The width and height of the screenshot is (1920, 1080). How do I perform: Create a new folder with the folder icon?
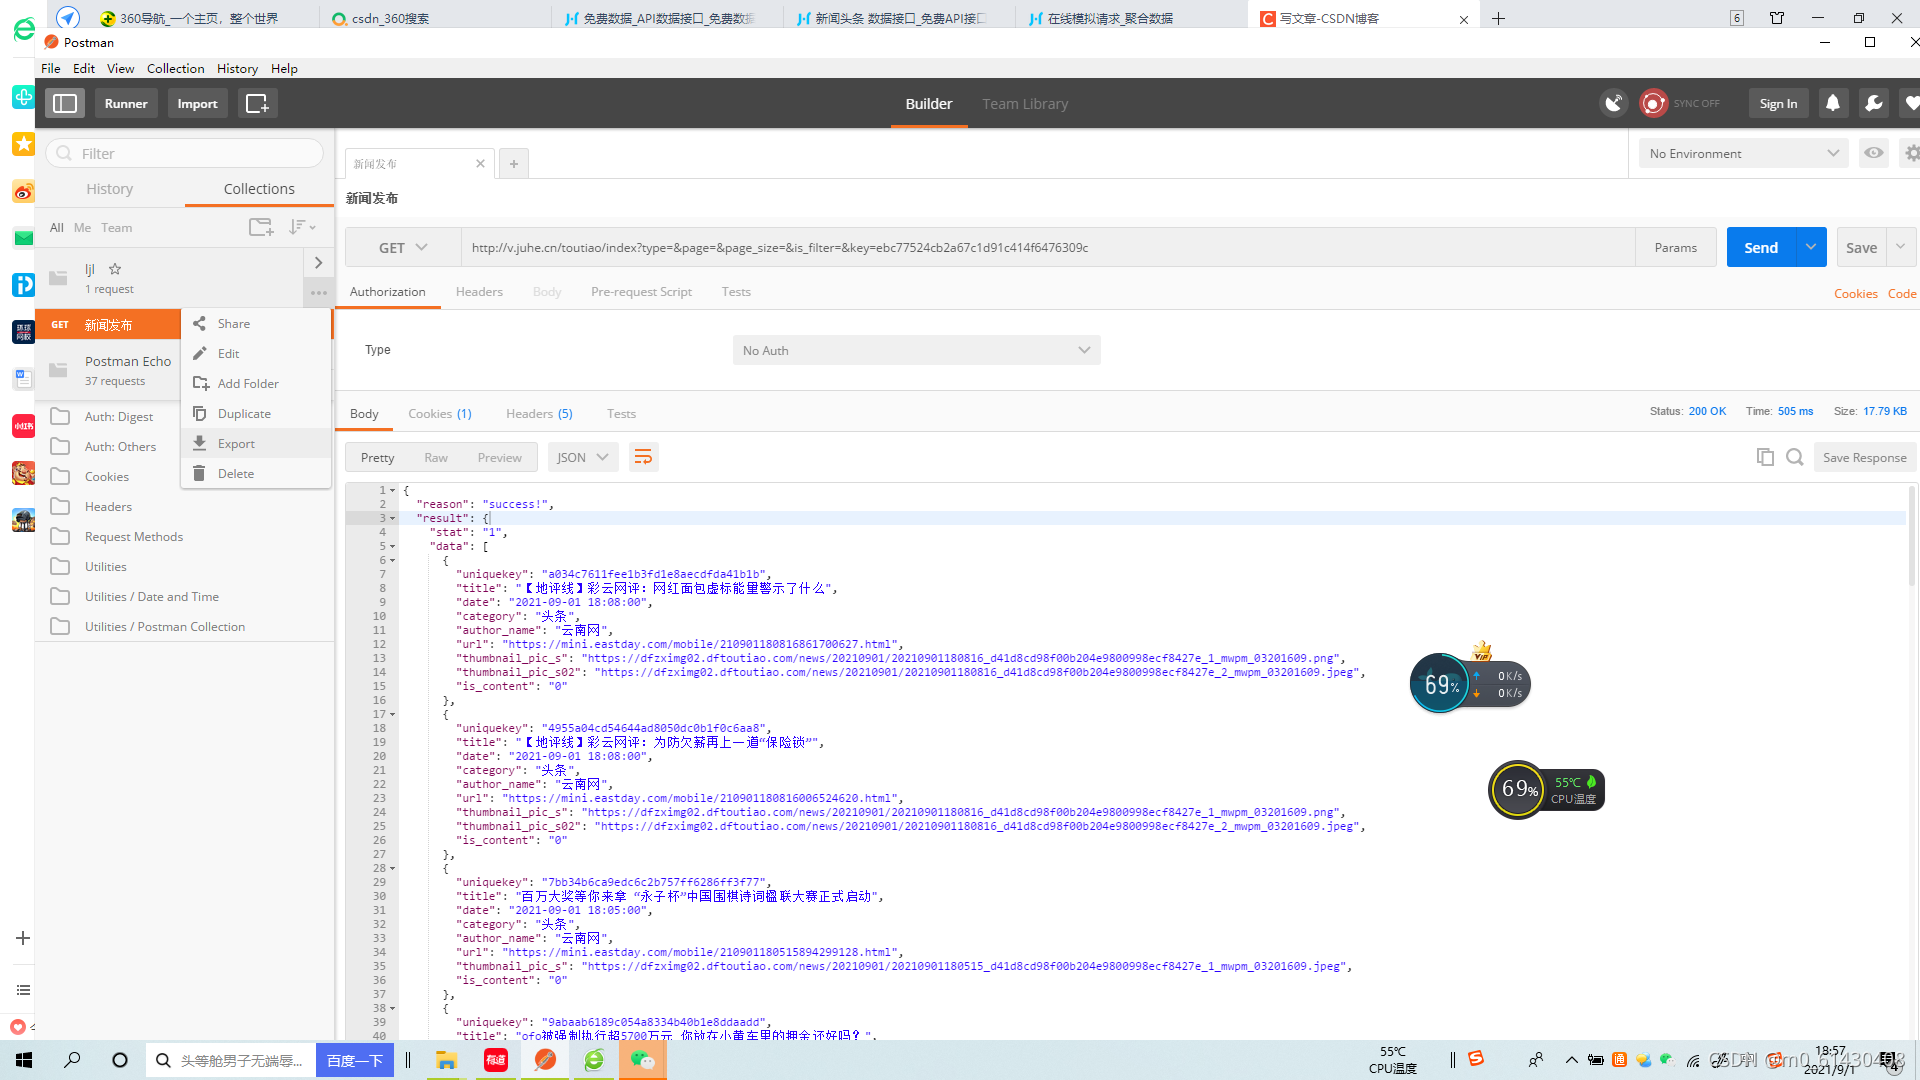click(260, 227)
